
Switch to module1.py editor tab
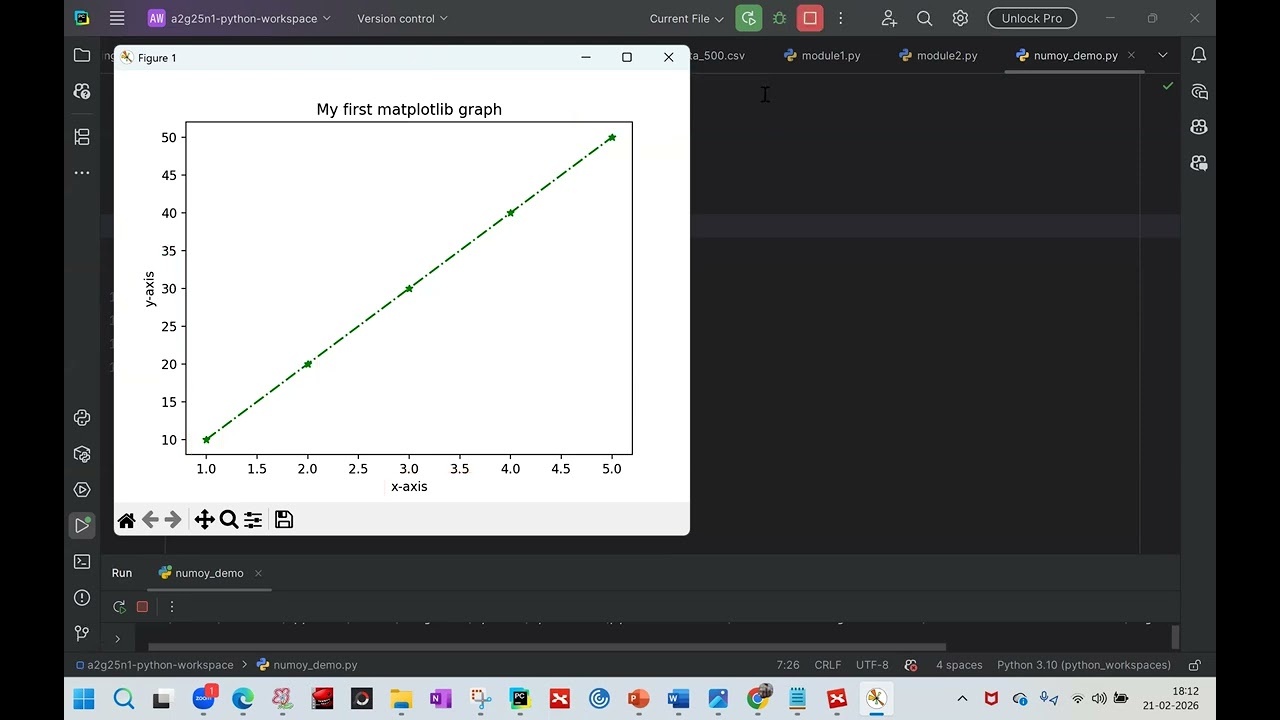point(822,55)
